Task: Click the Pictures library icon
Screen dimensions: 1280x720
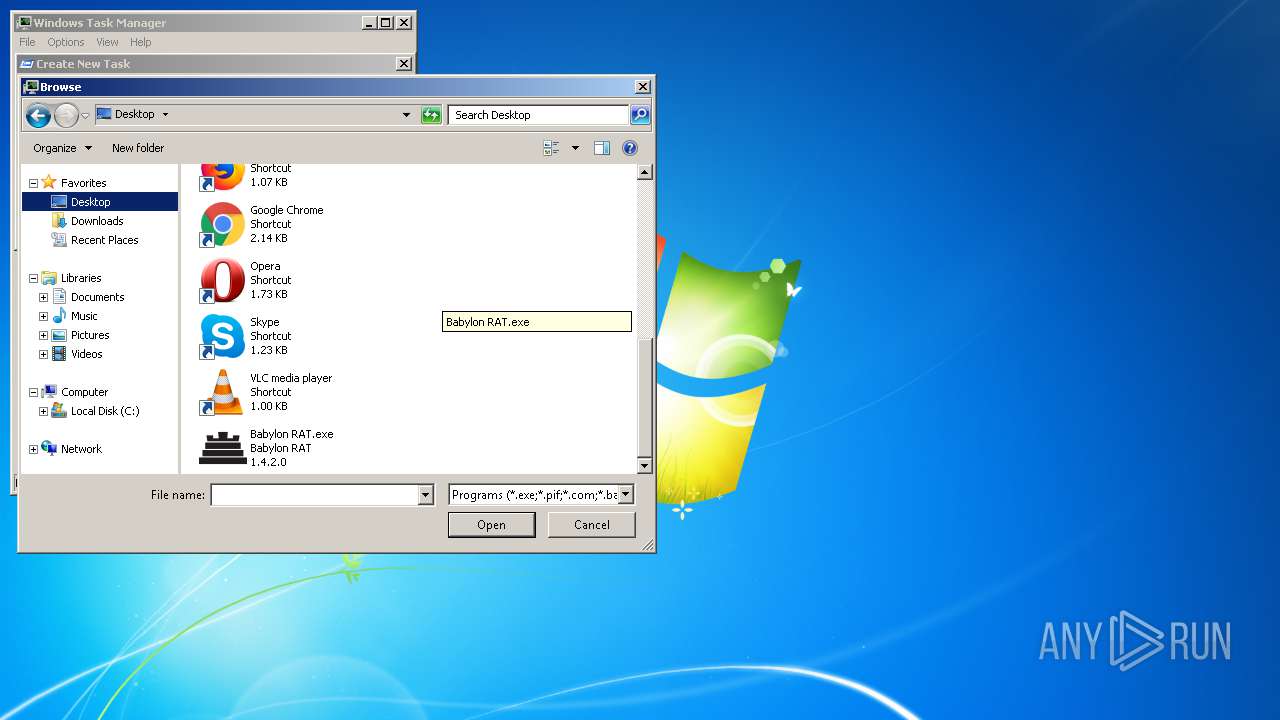Action: pos(59,335)
